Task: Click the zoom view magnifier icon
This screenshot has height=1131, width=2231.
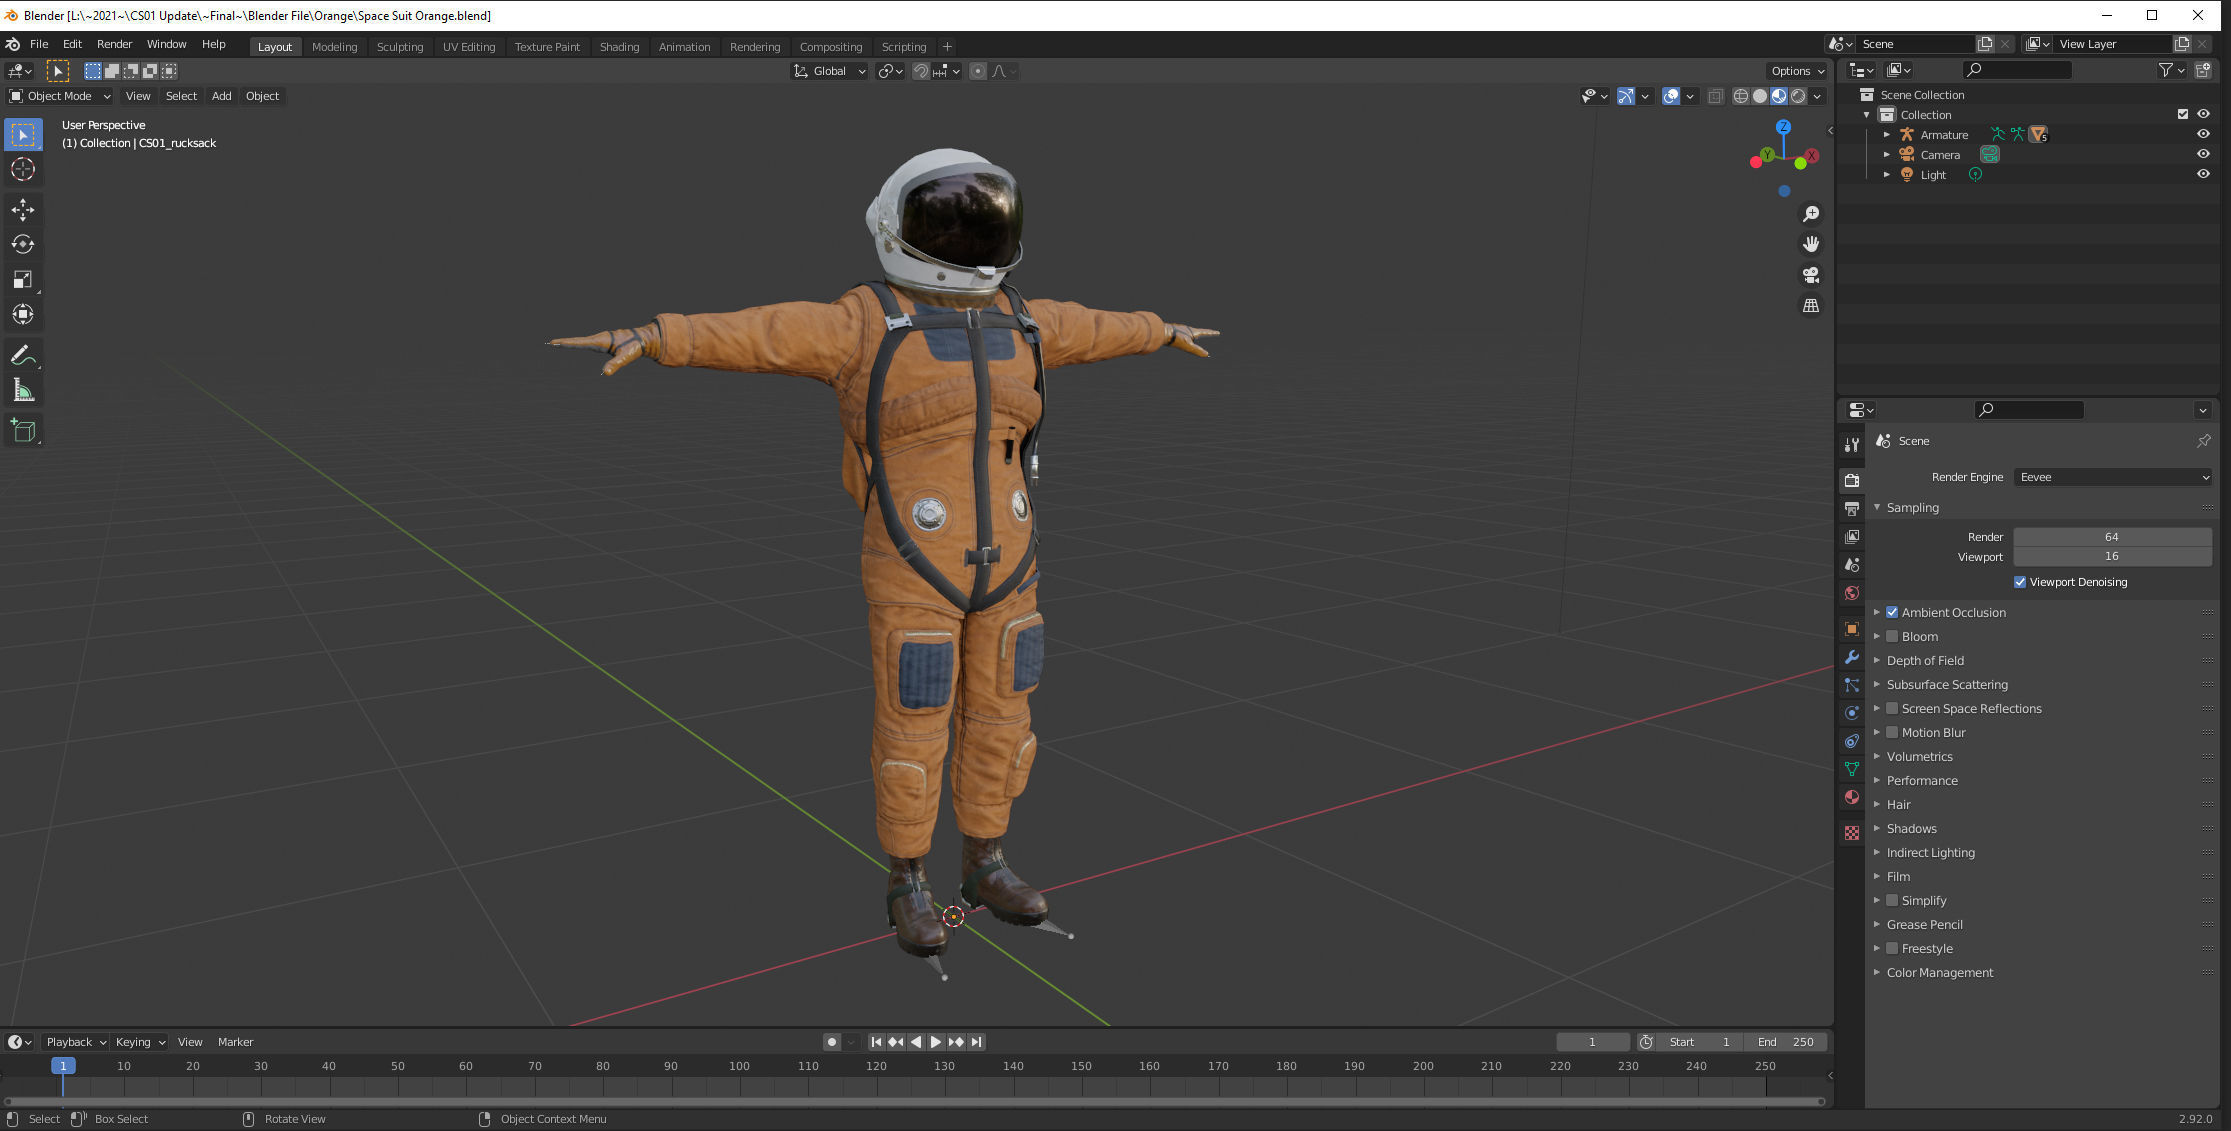Action: (x=1810, y=214)
